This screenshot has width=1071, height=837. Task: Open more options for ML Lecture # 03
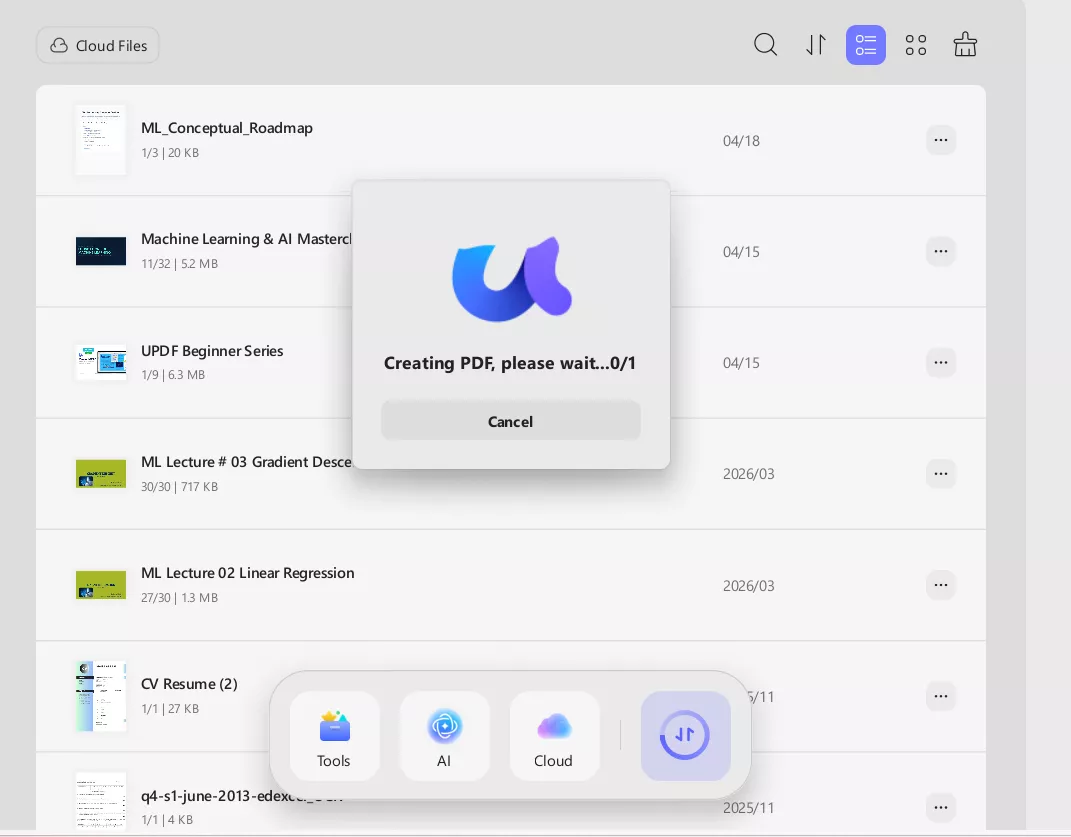click(x=941, y=474)
